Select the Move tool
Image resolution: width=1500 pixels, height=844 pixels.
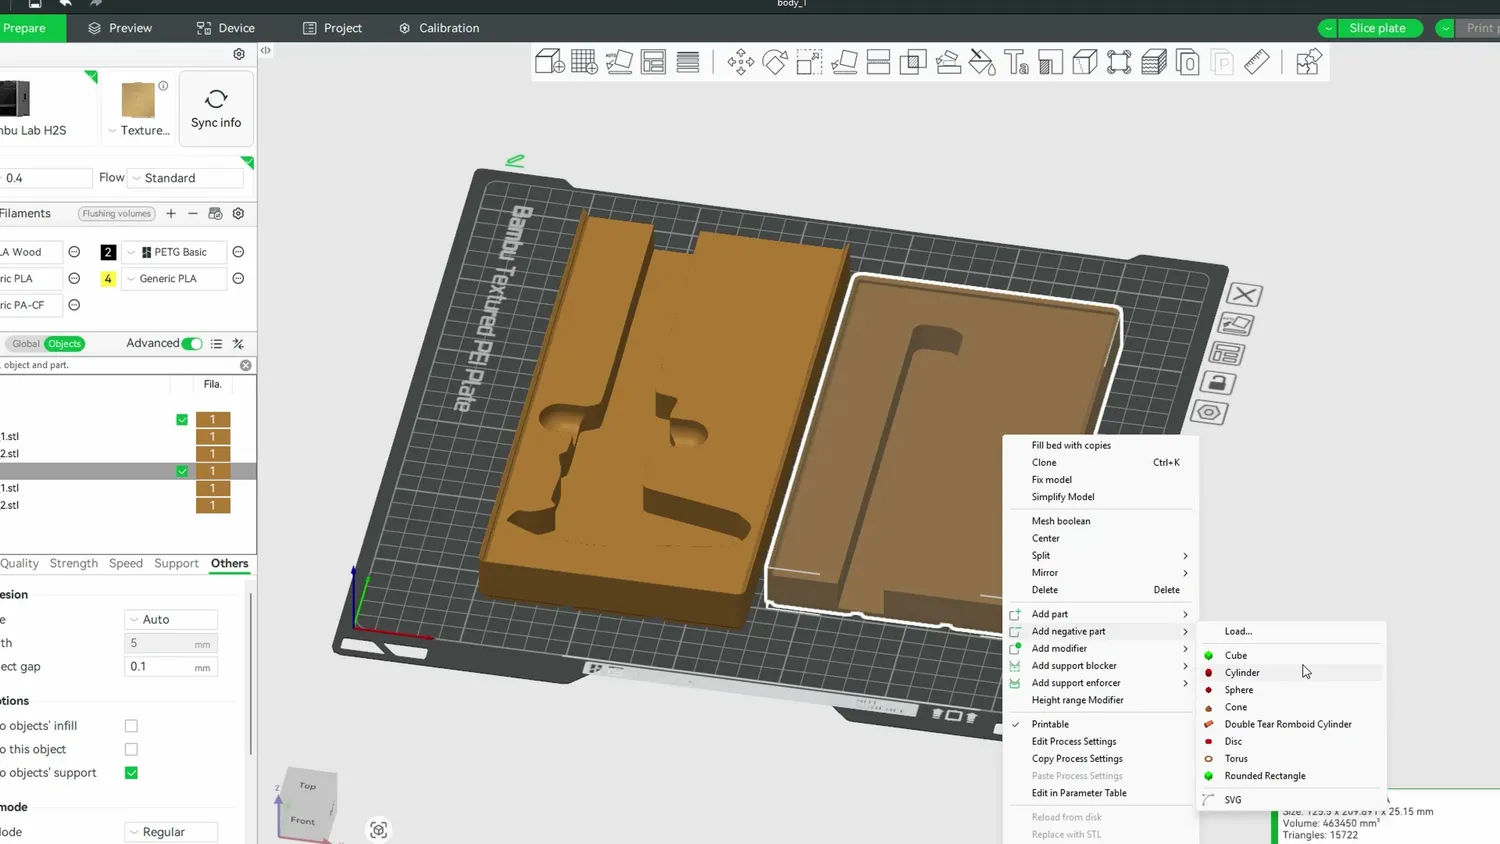pos(740,62)
